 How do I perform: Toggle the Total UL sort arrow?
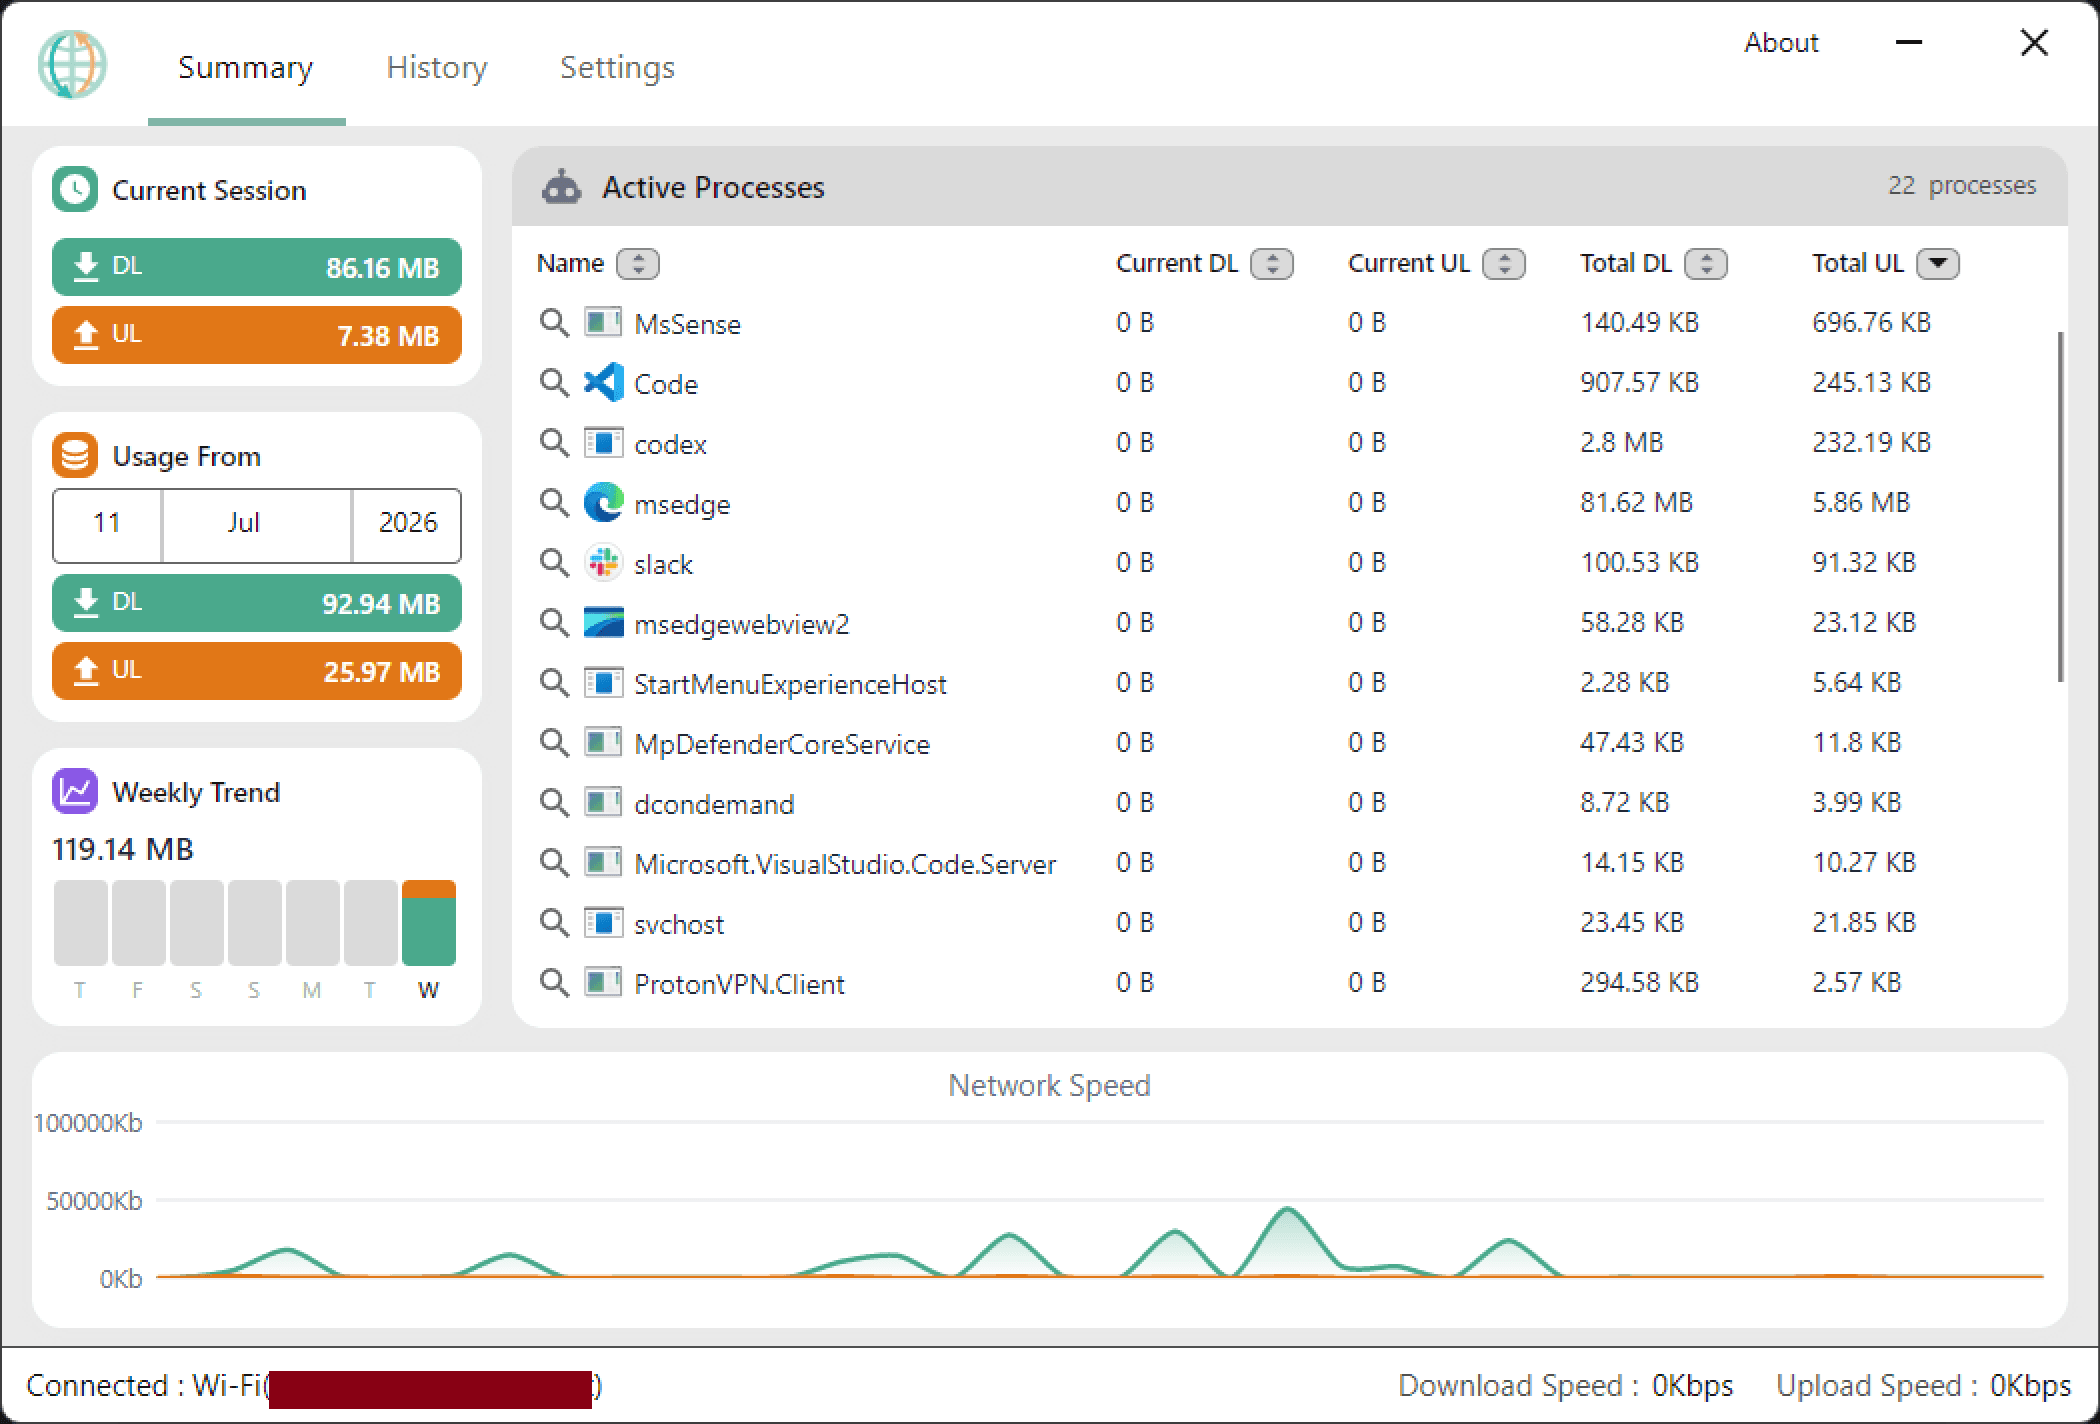pyautogui.click(x=1938, y=264)
